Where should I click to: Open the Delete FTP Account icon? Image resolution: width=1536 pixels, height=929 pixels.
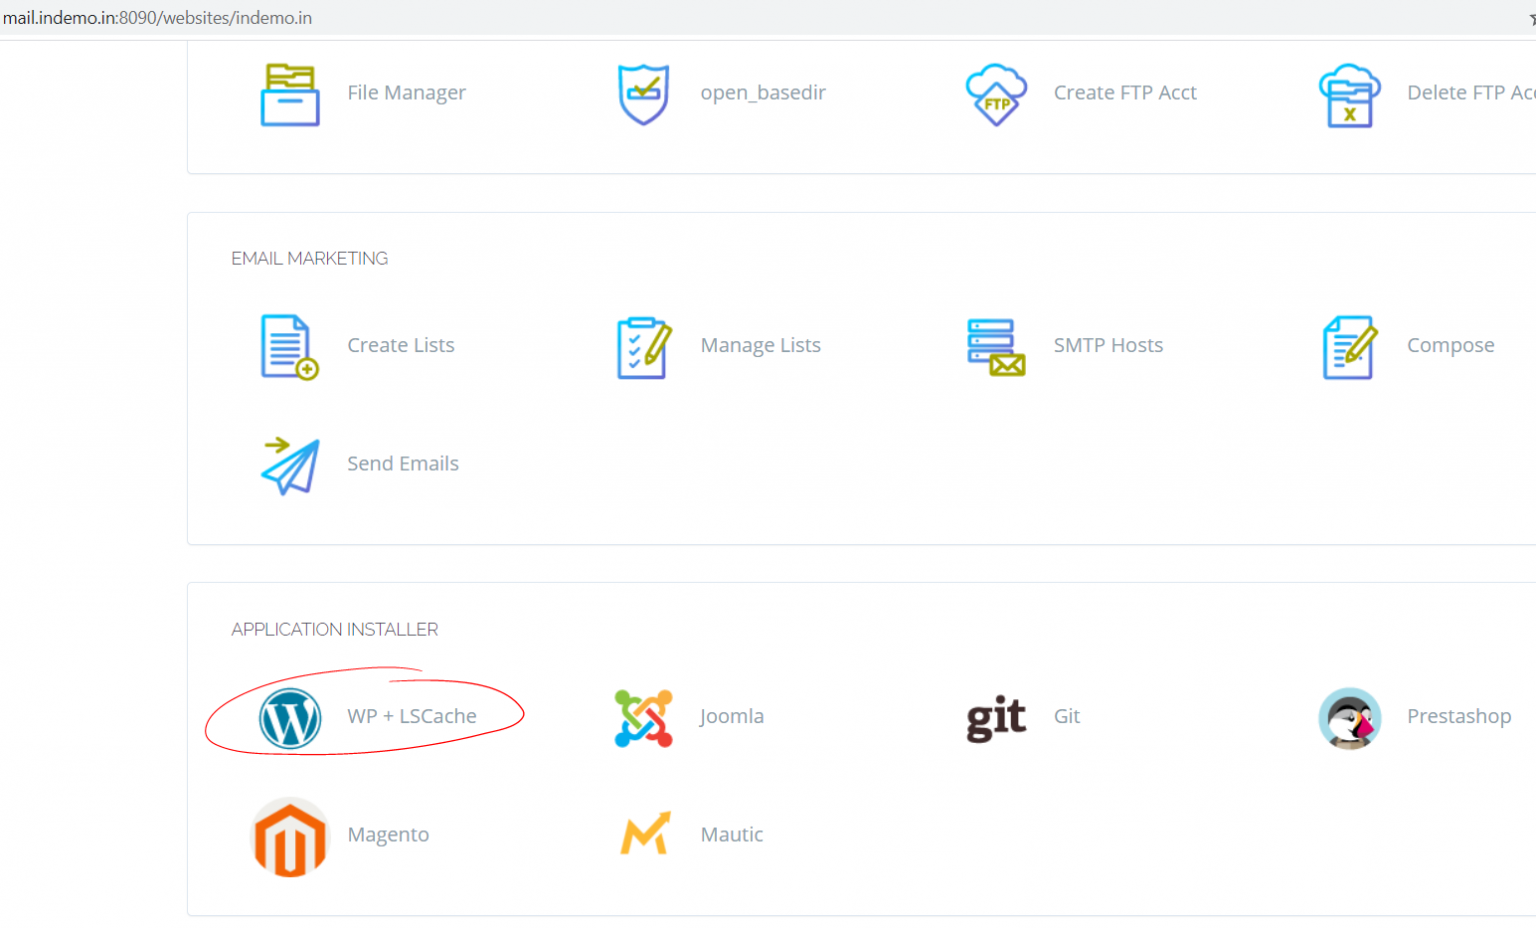(x=1350, y=93)
